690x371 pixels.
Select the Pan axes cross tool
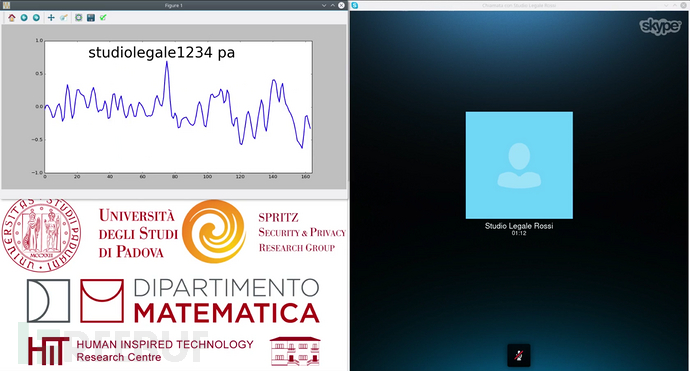click(51, 18)
